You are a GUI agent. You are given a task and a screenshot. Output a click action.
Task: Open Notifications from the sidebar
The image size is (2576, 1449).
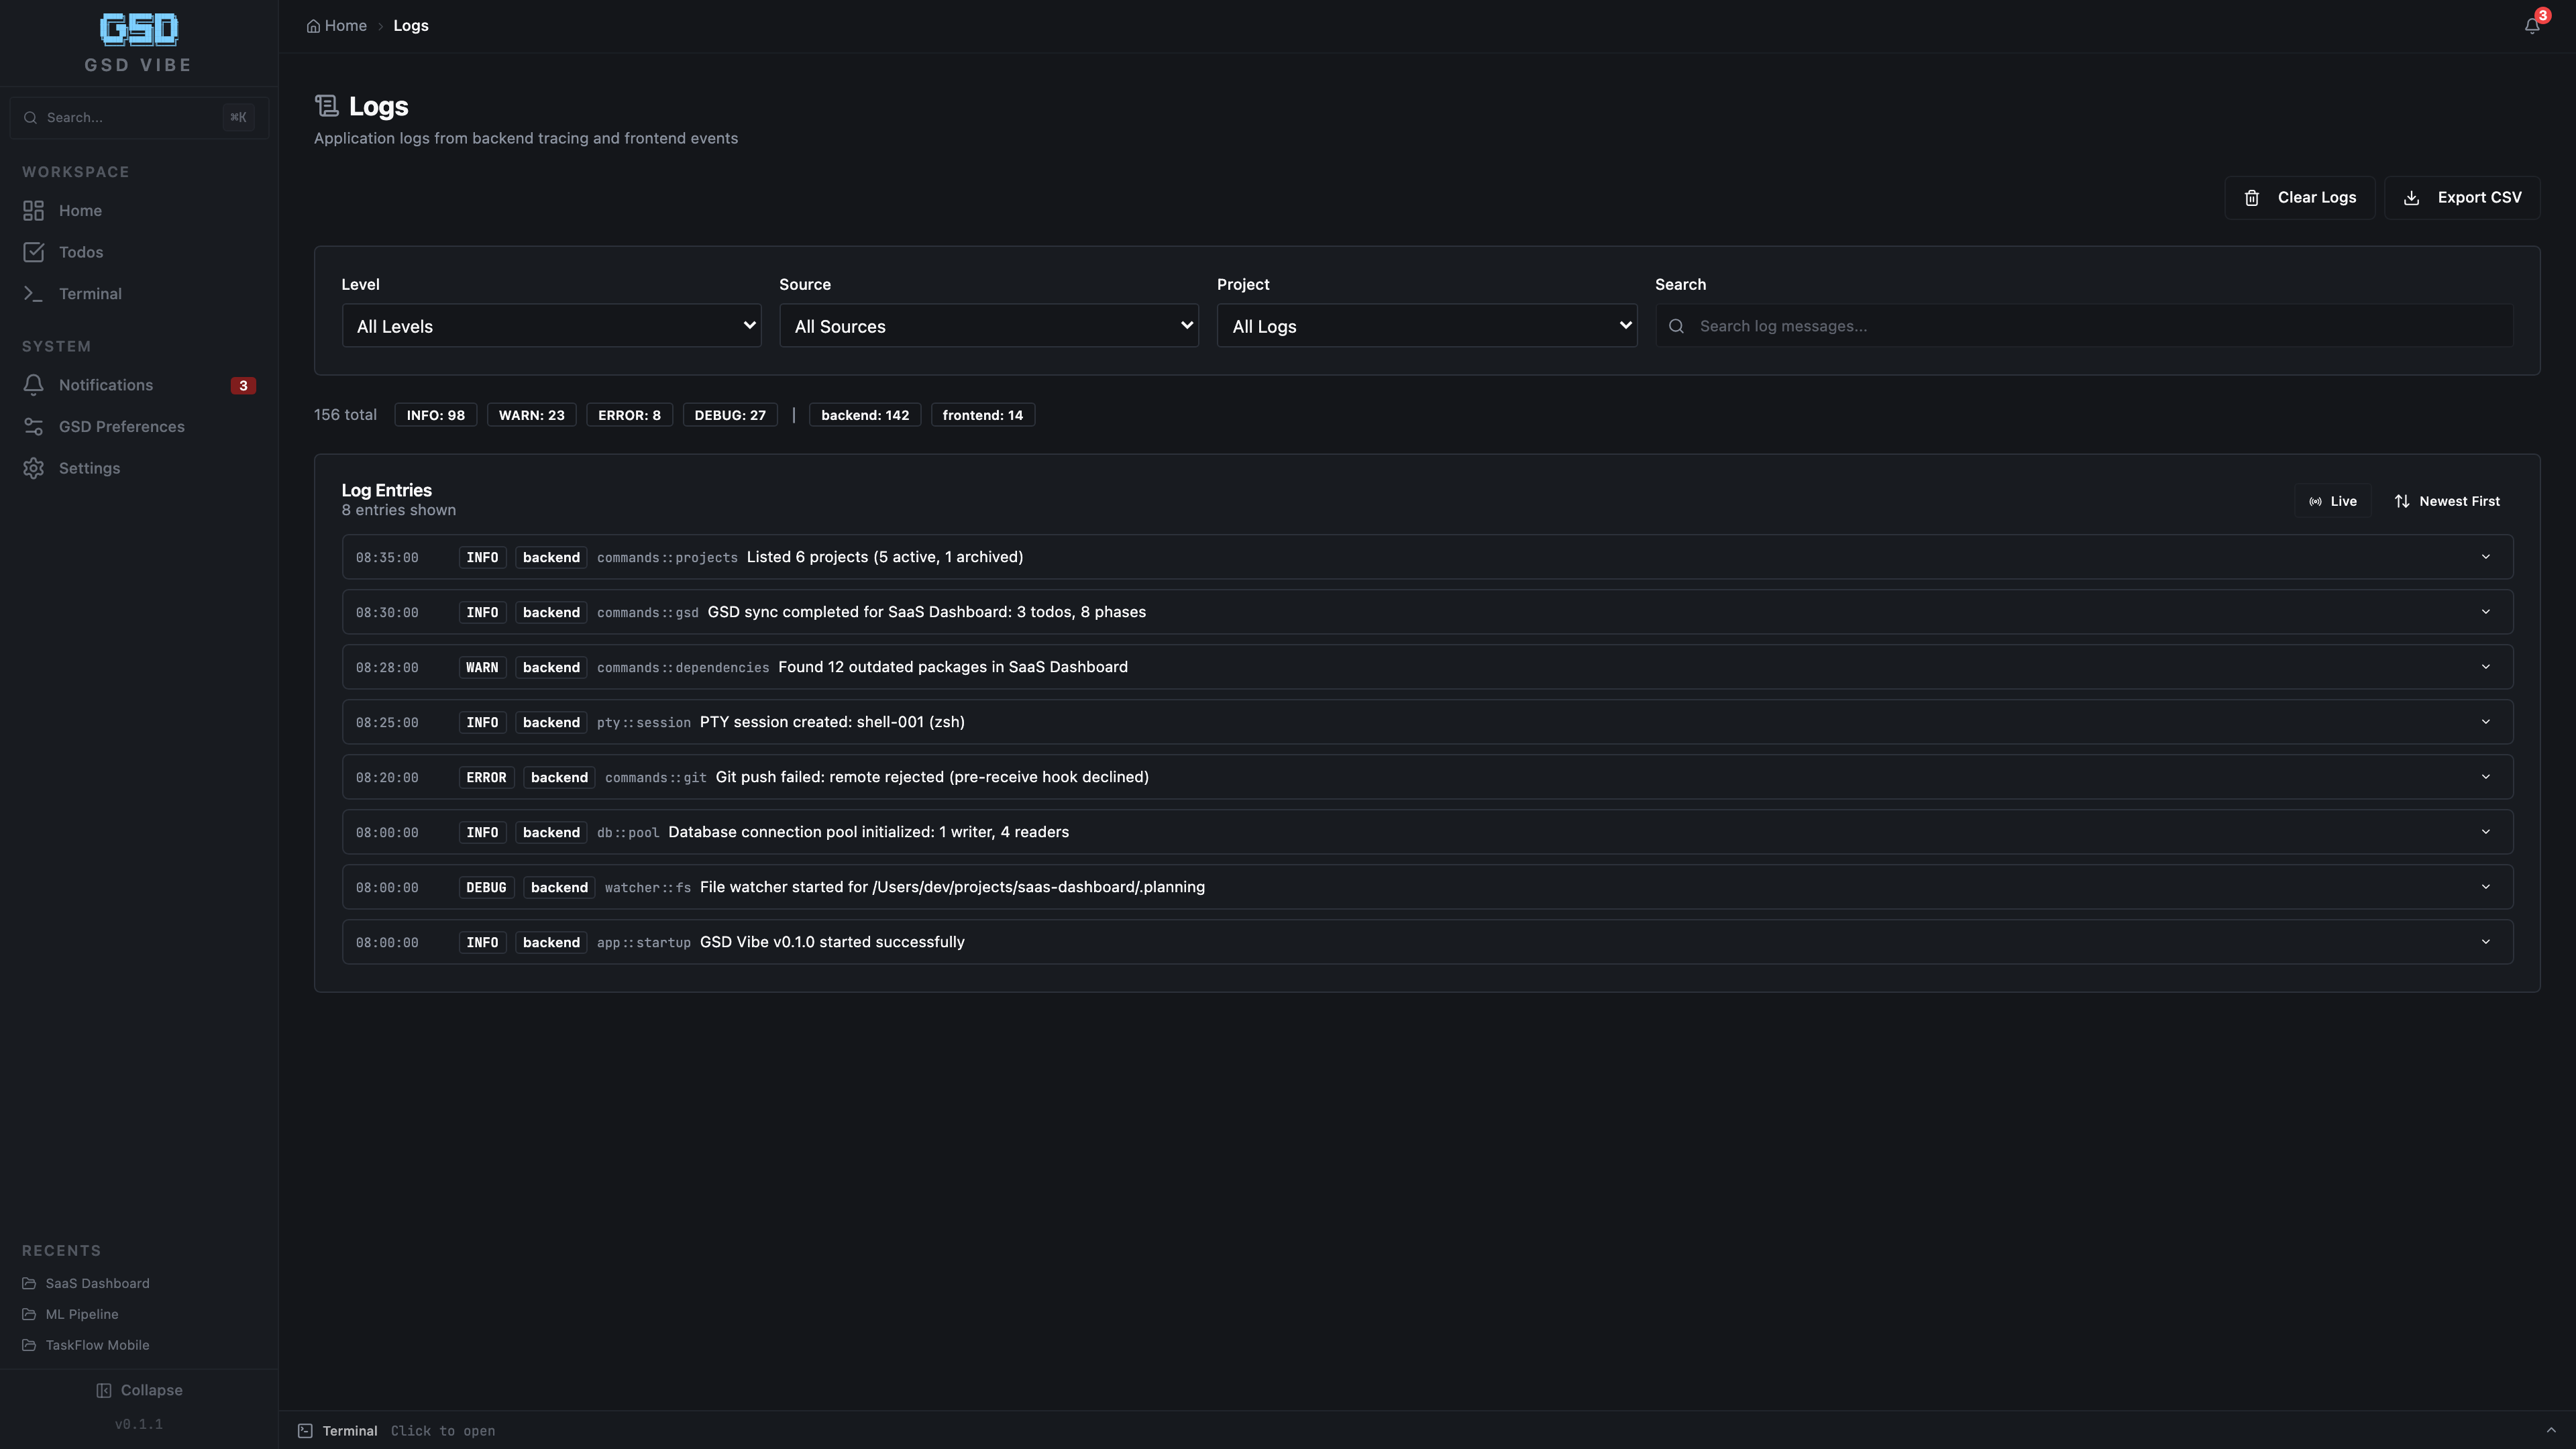click(105, 384)
